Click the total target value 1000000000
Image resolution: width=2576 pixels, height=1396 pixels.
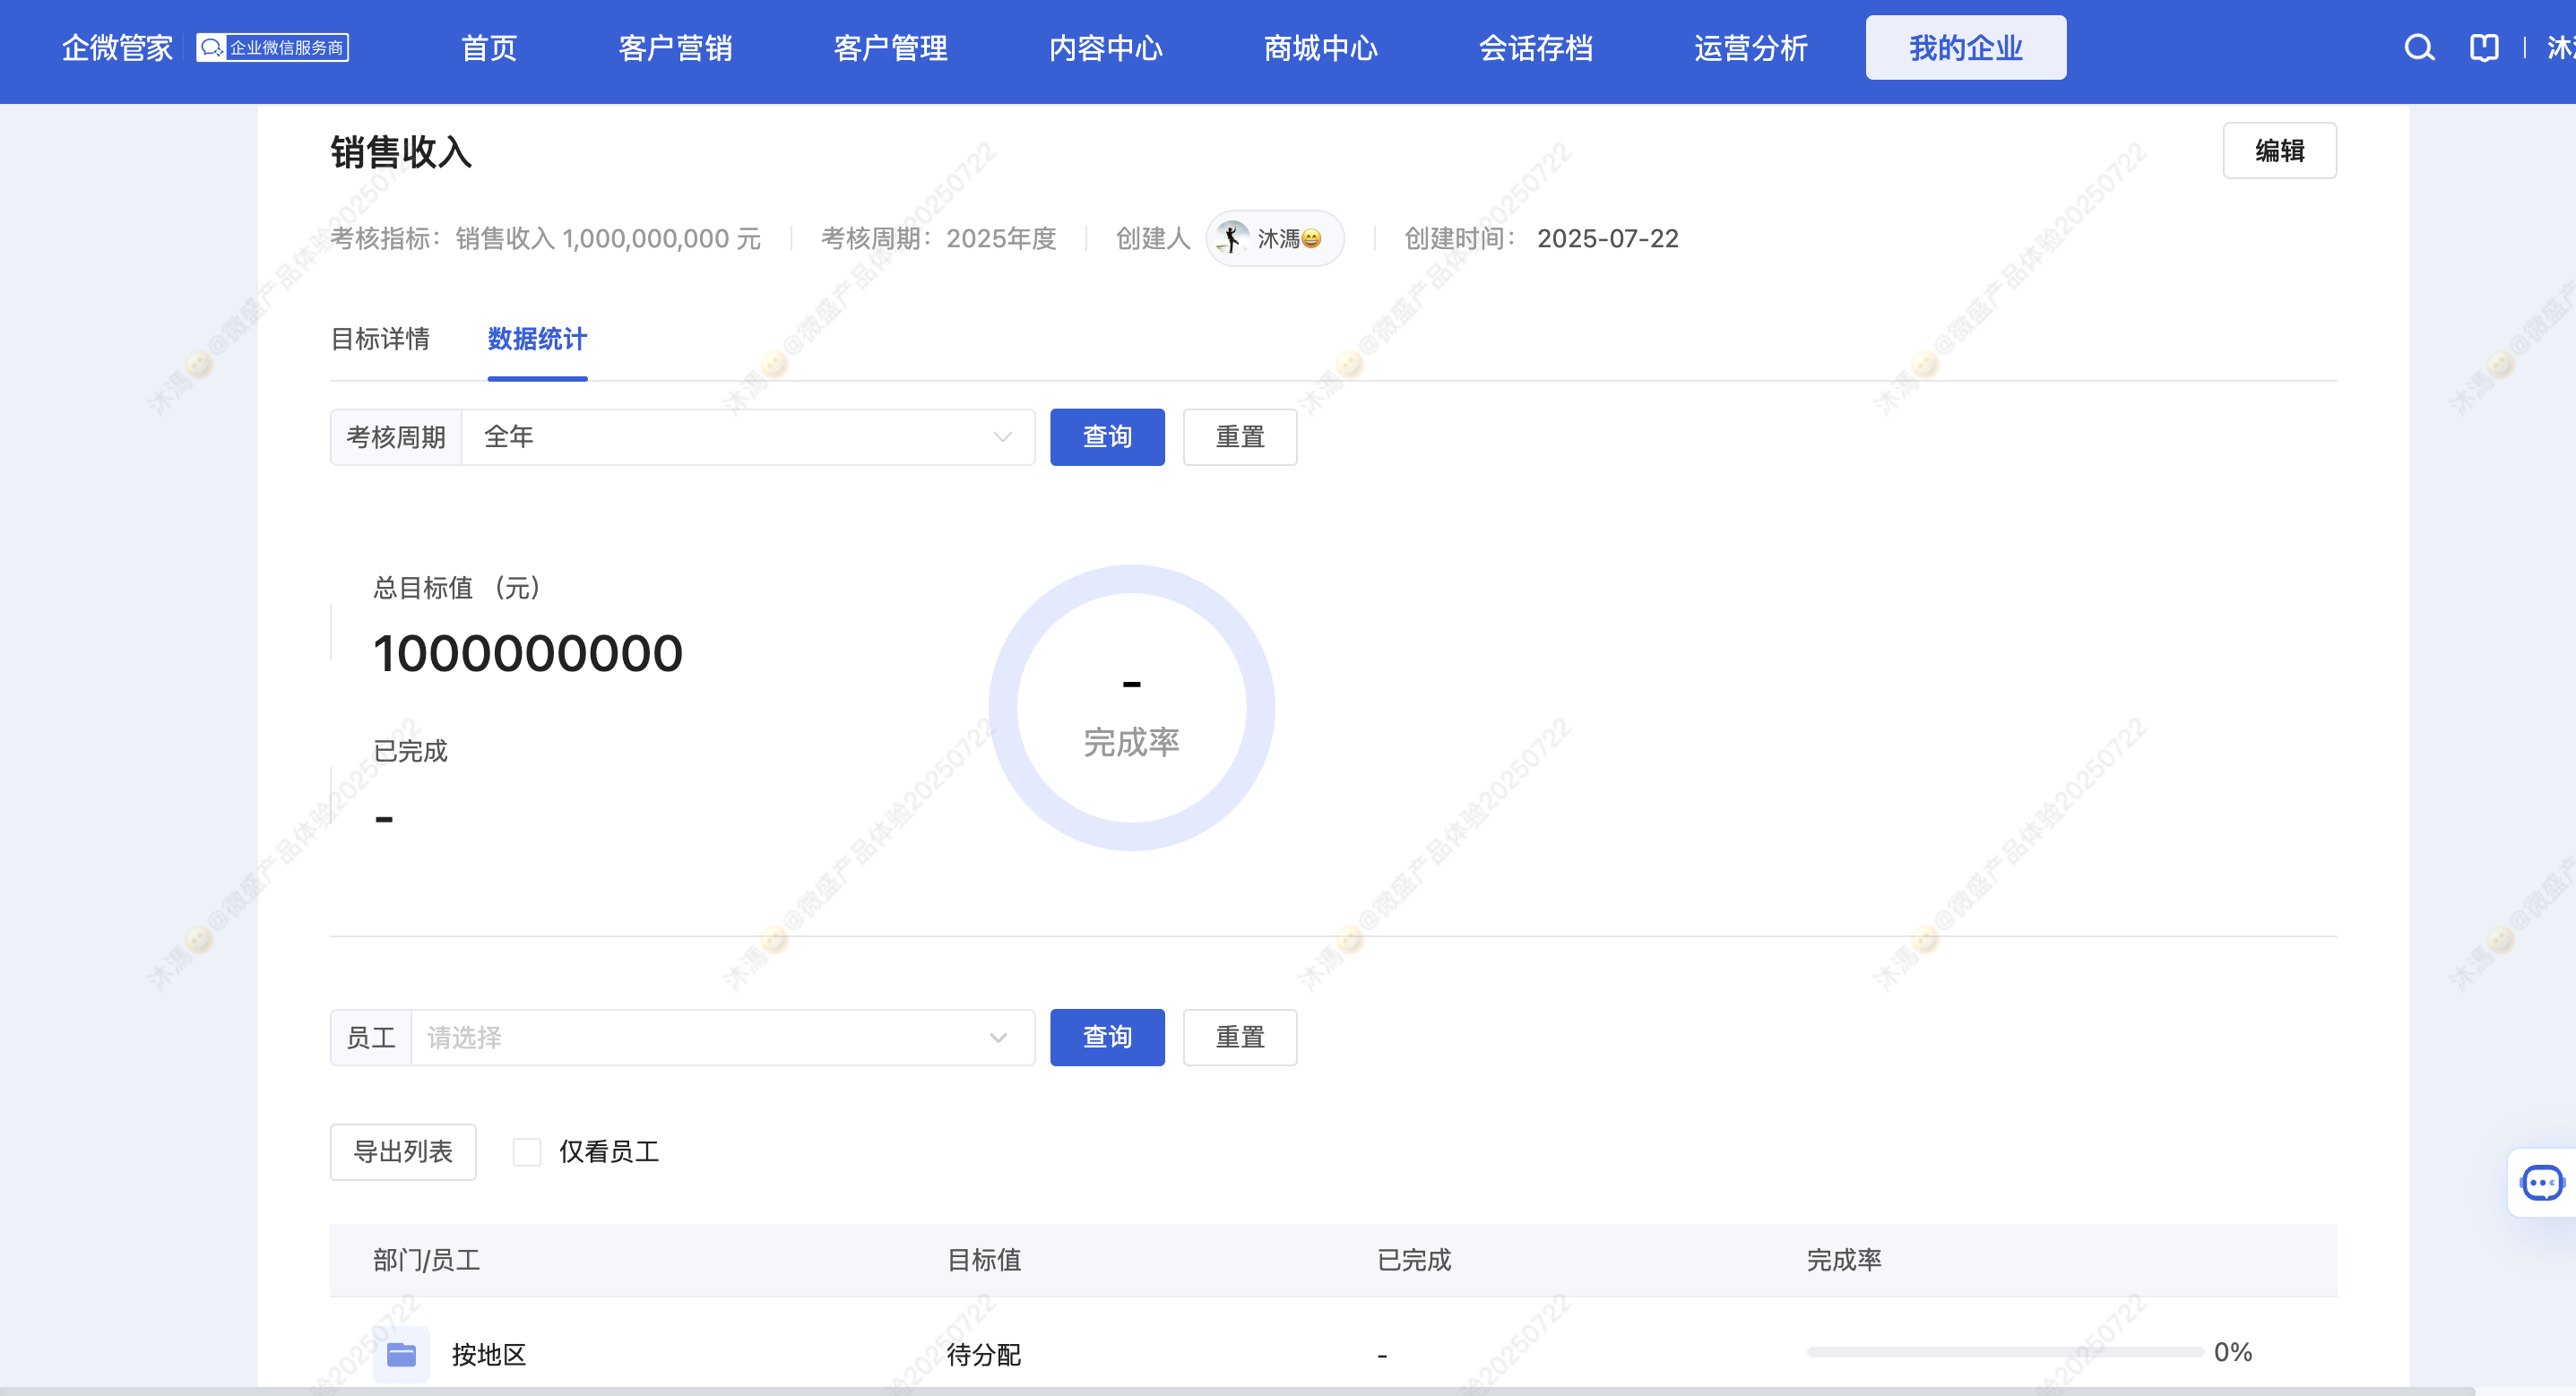click(x=527, y=654)
